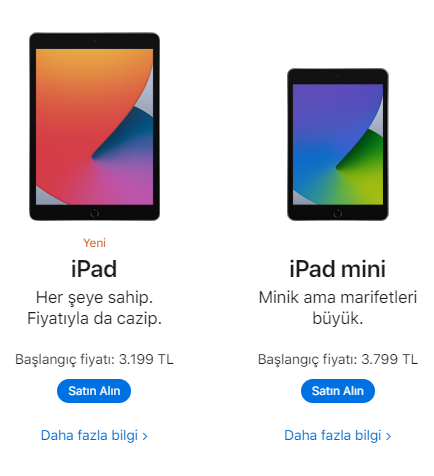Open the iPad mini's purple-green wallpaper screen image
The height and width of the screenshot is (476, 434).
(x=338, y=144)
